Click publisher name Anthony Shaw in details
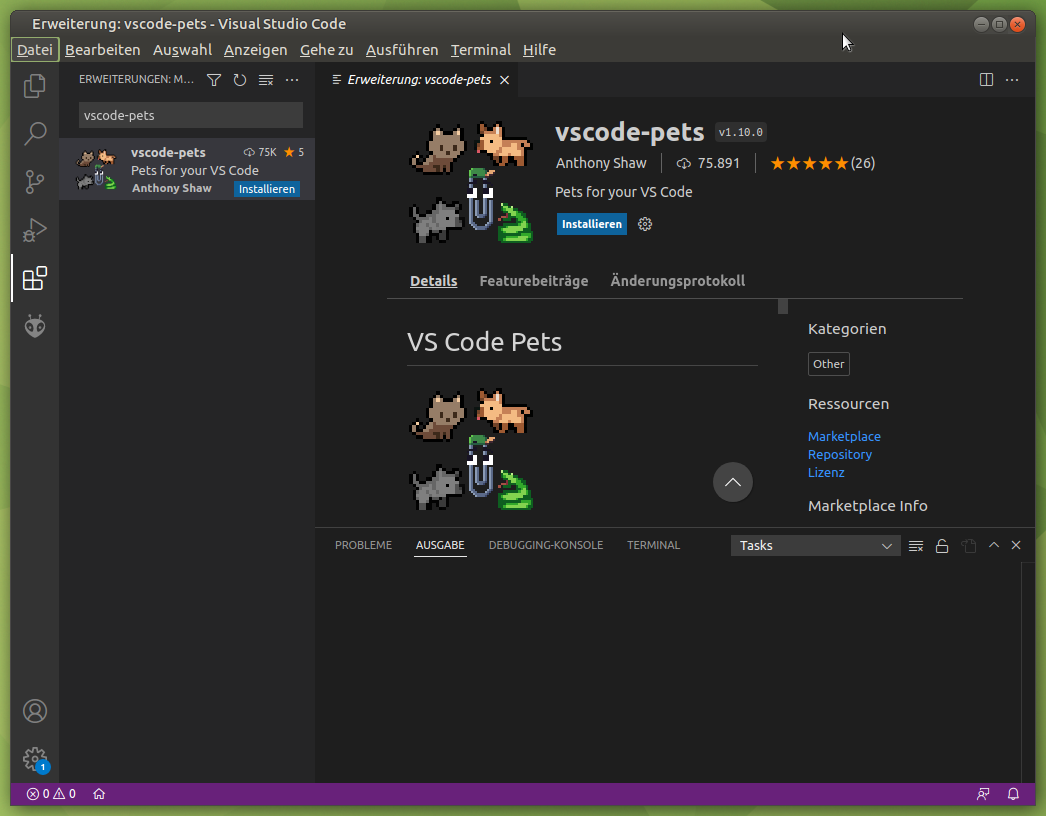 click(x=601, y=163)
